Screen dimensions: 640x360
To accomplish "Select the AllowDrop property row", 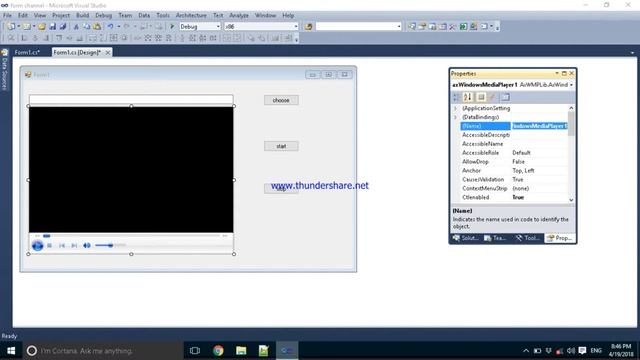I will [x=514, y=162].
